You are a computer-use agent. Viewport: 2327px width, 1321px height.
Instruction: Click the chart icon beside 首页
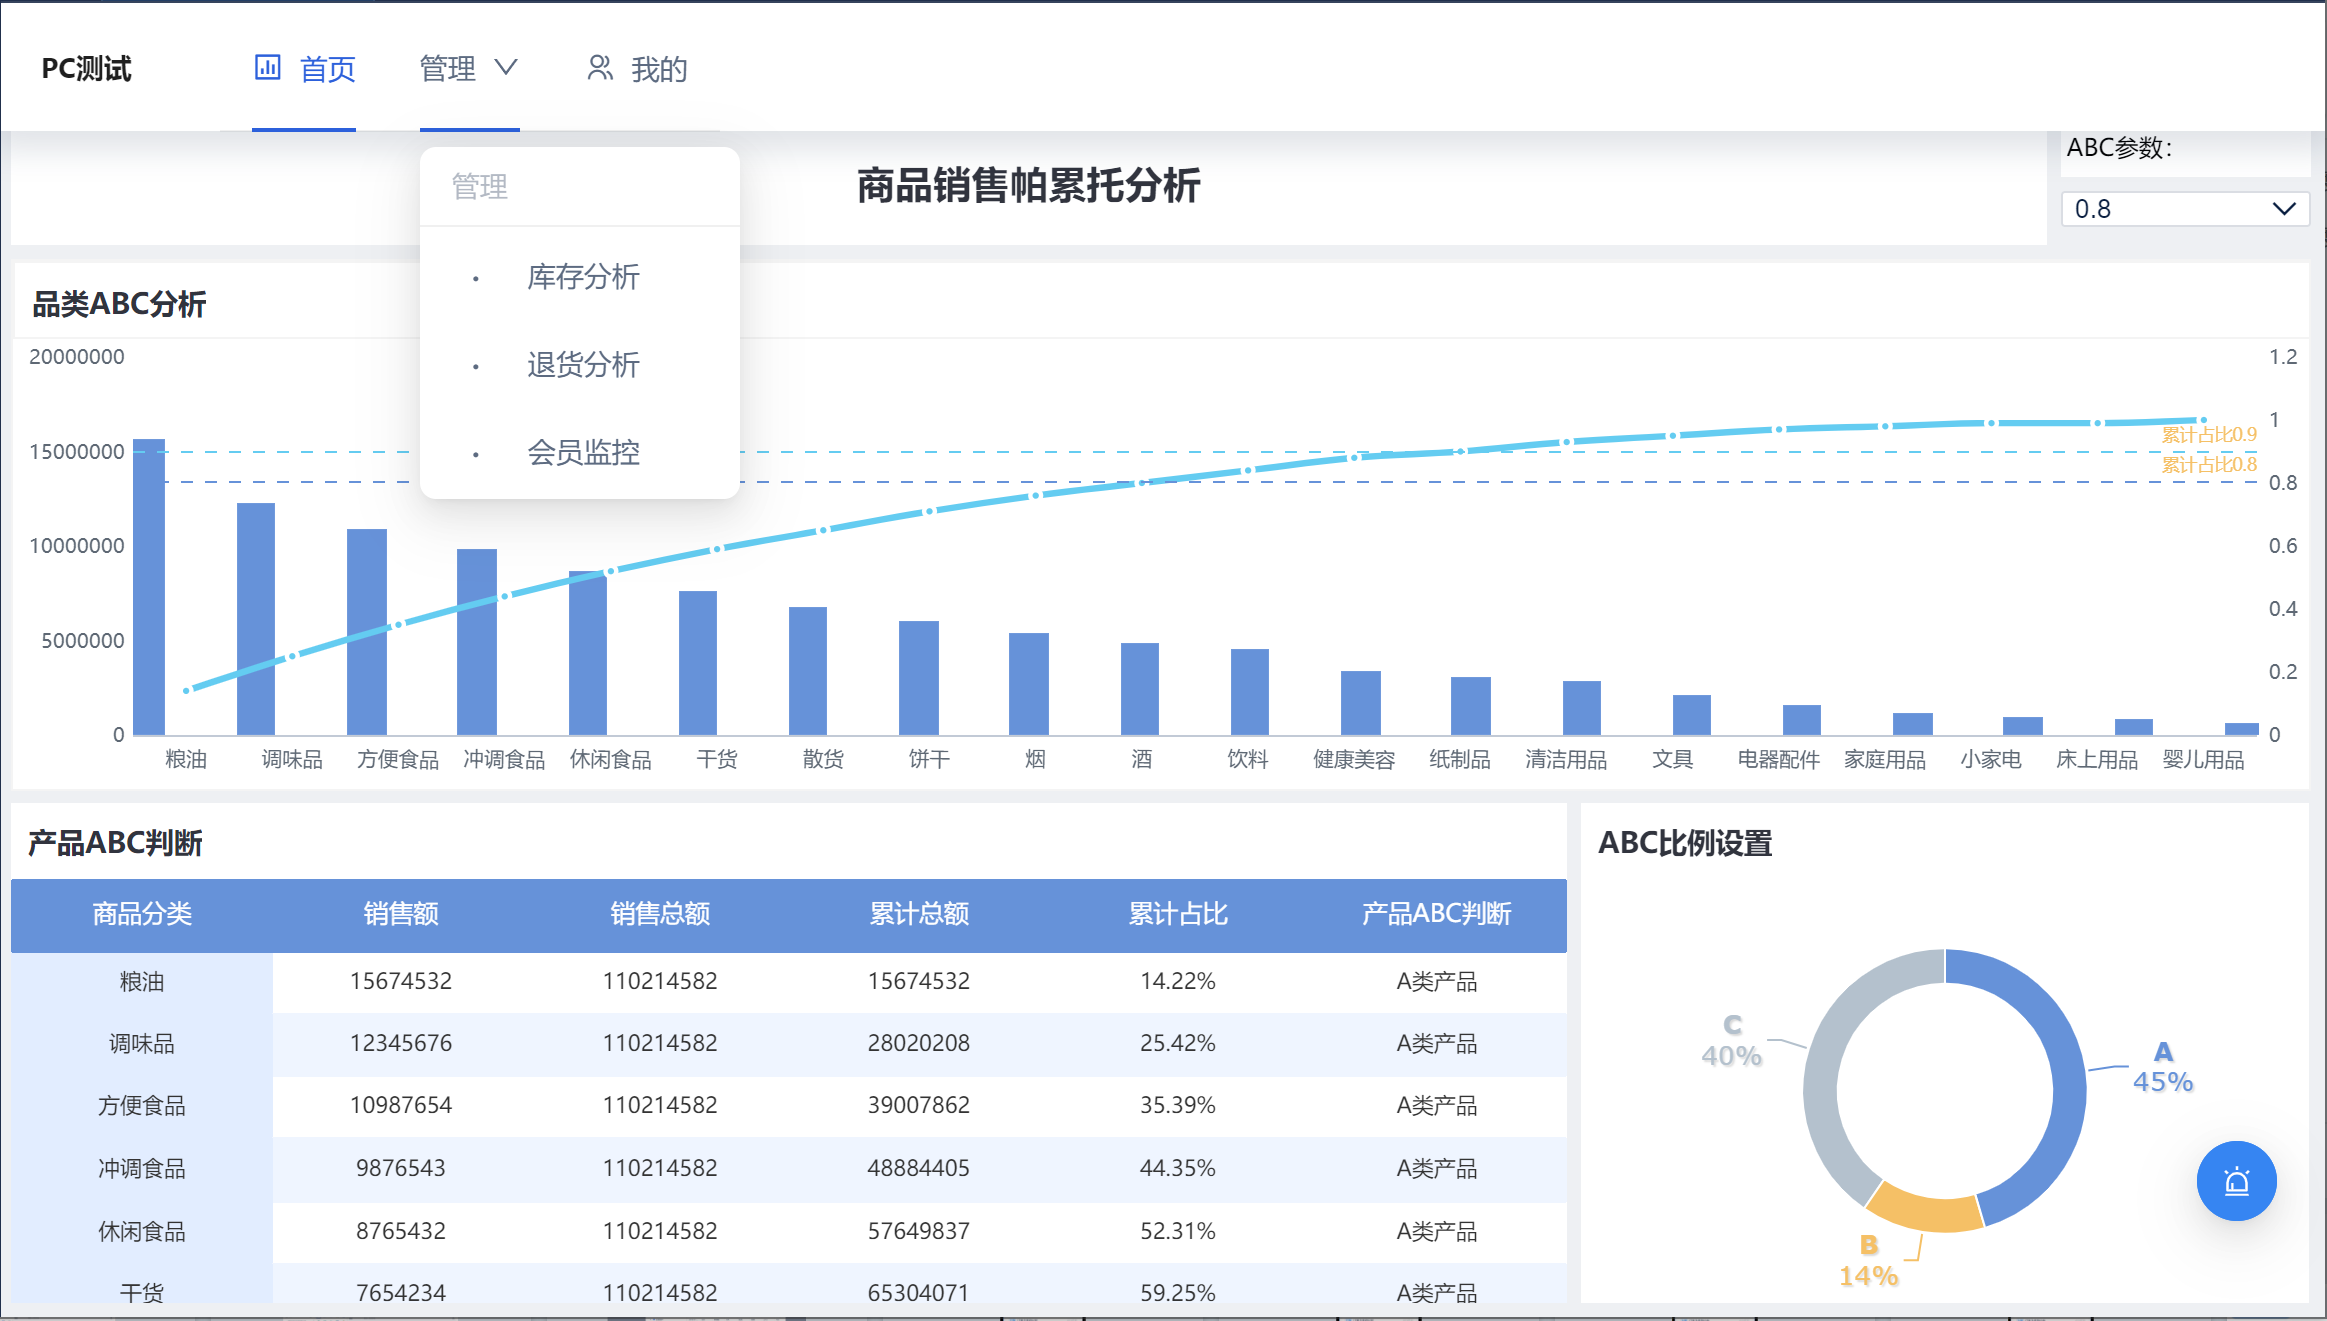tap(267, 68)
